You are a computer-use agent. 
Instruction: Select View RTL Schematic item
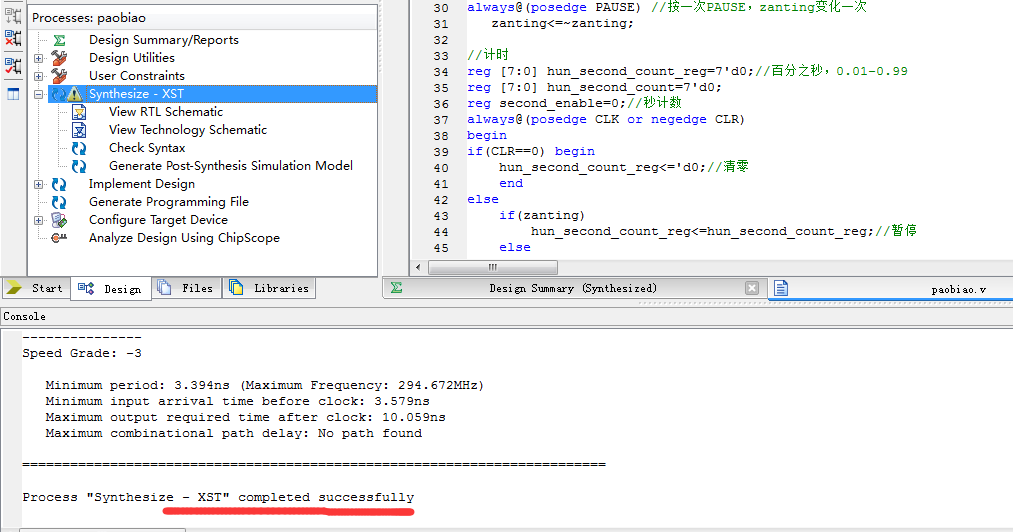click(x=165, y=112)
